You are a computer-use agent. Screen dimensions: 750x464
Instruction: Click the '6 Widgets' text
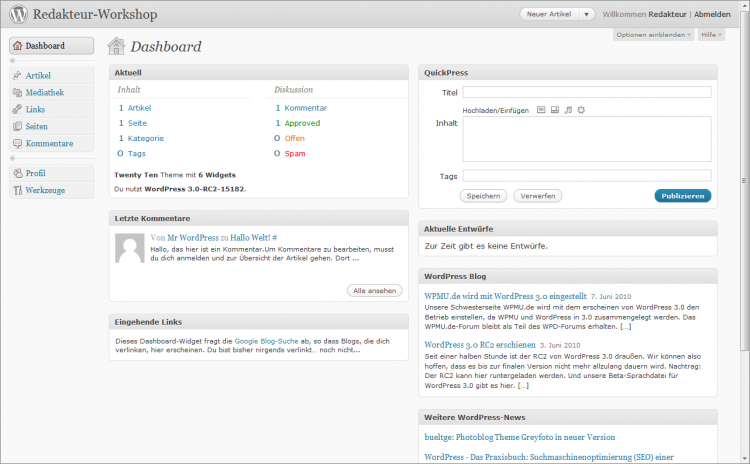point(217,175)
